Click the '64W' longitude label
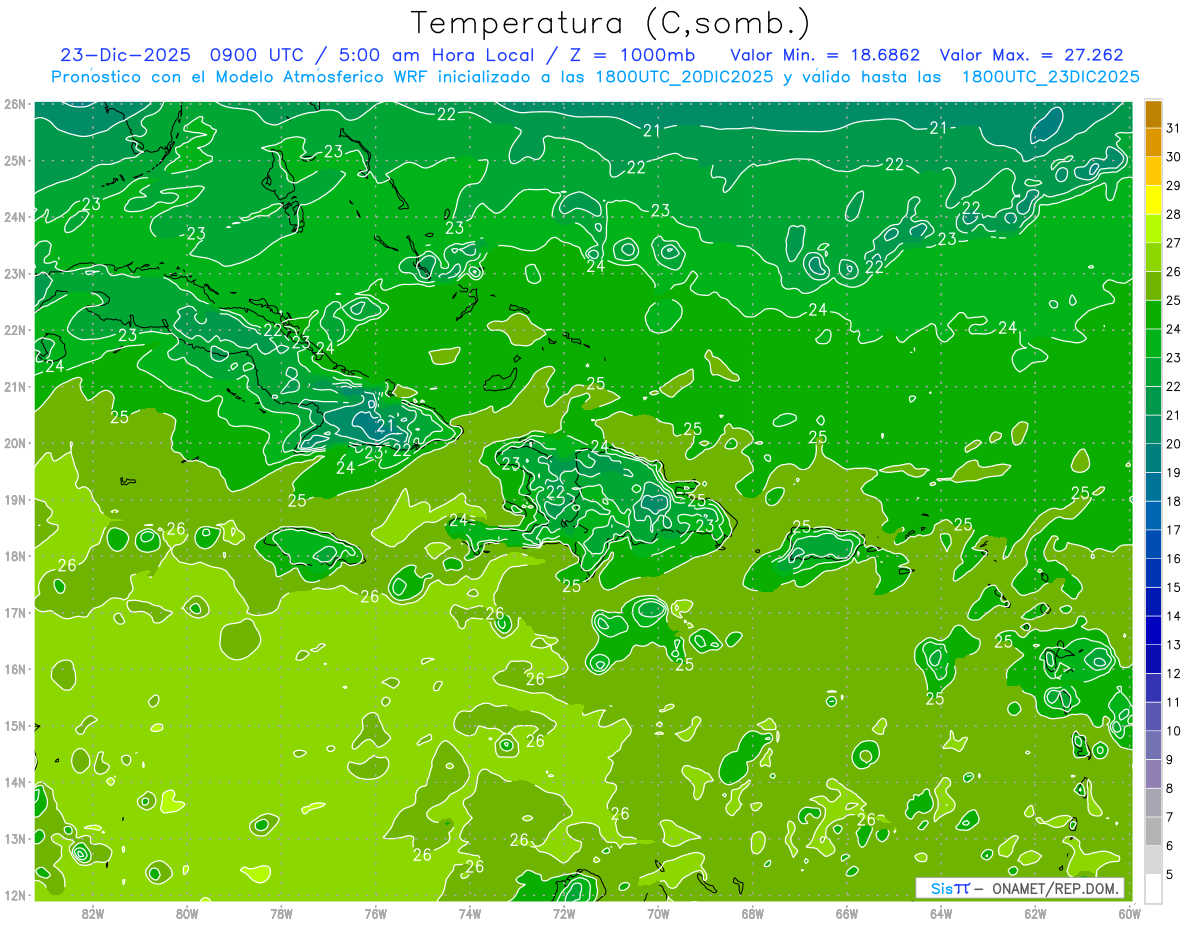This screenshot has height=927, width=1200. pyautogui.click(x=941, y=913)
